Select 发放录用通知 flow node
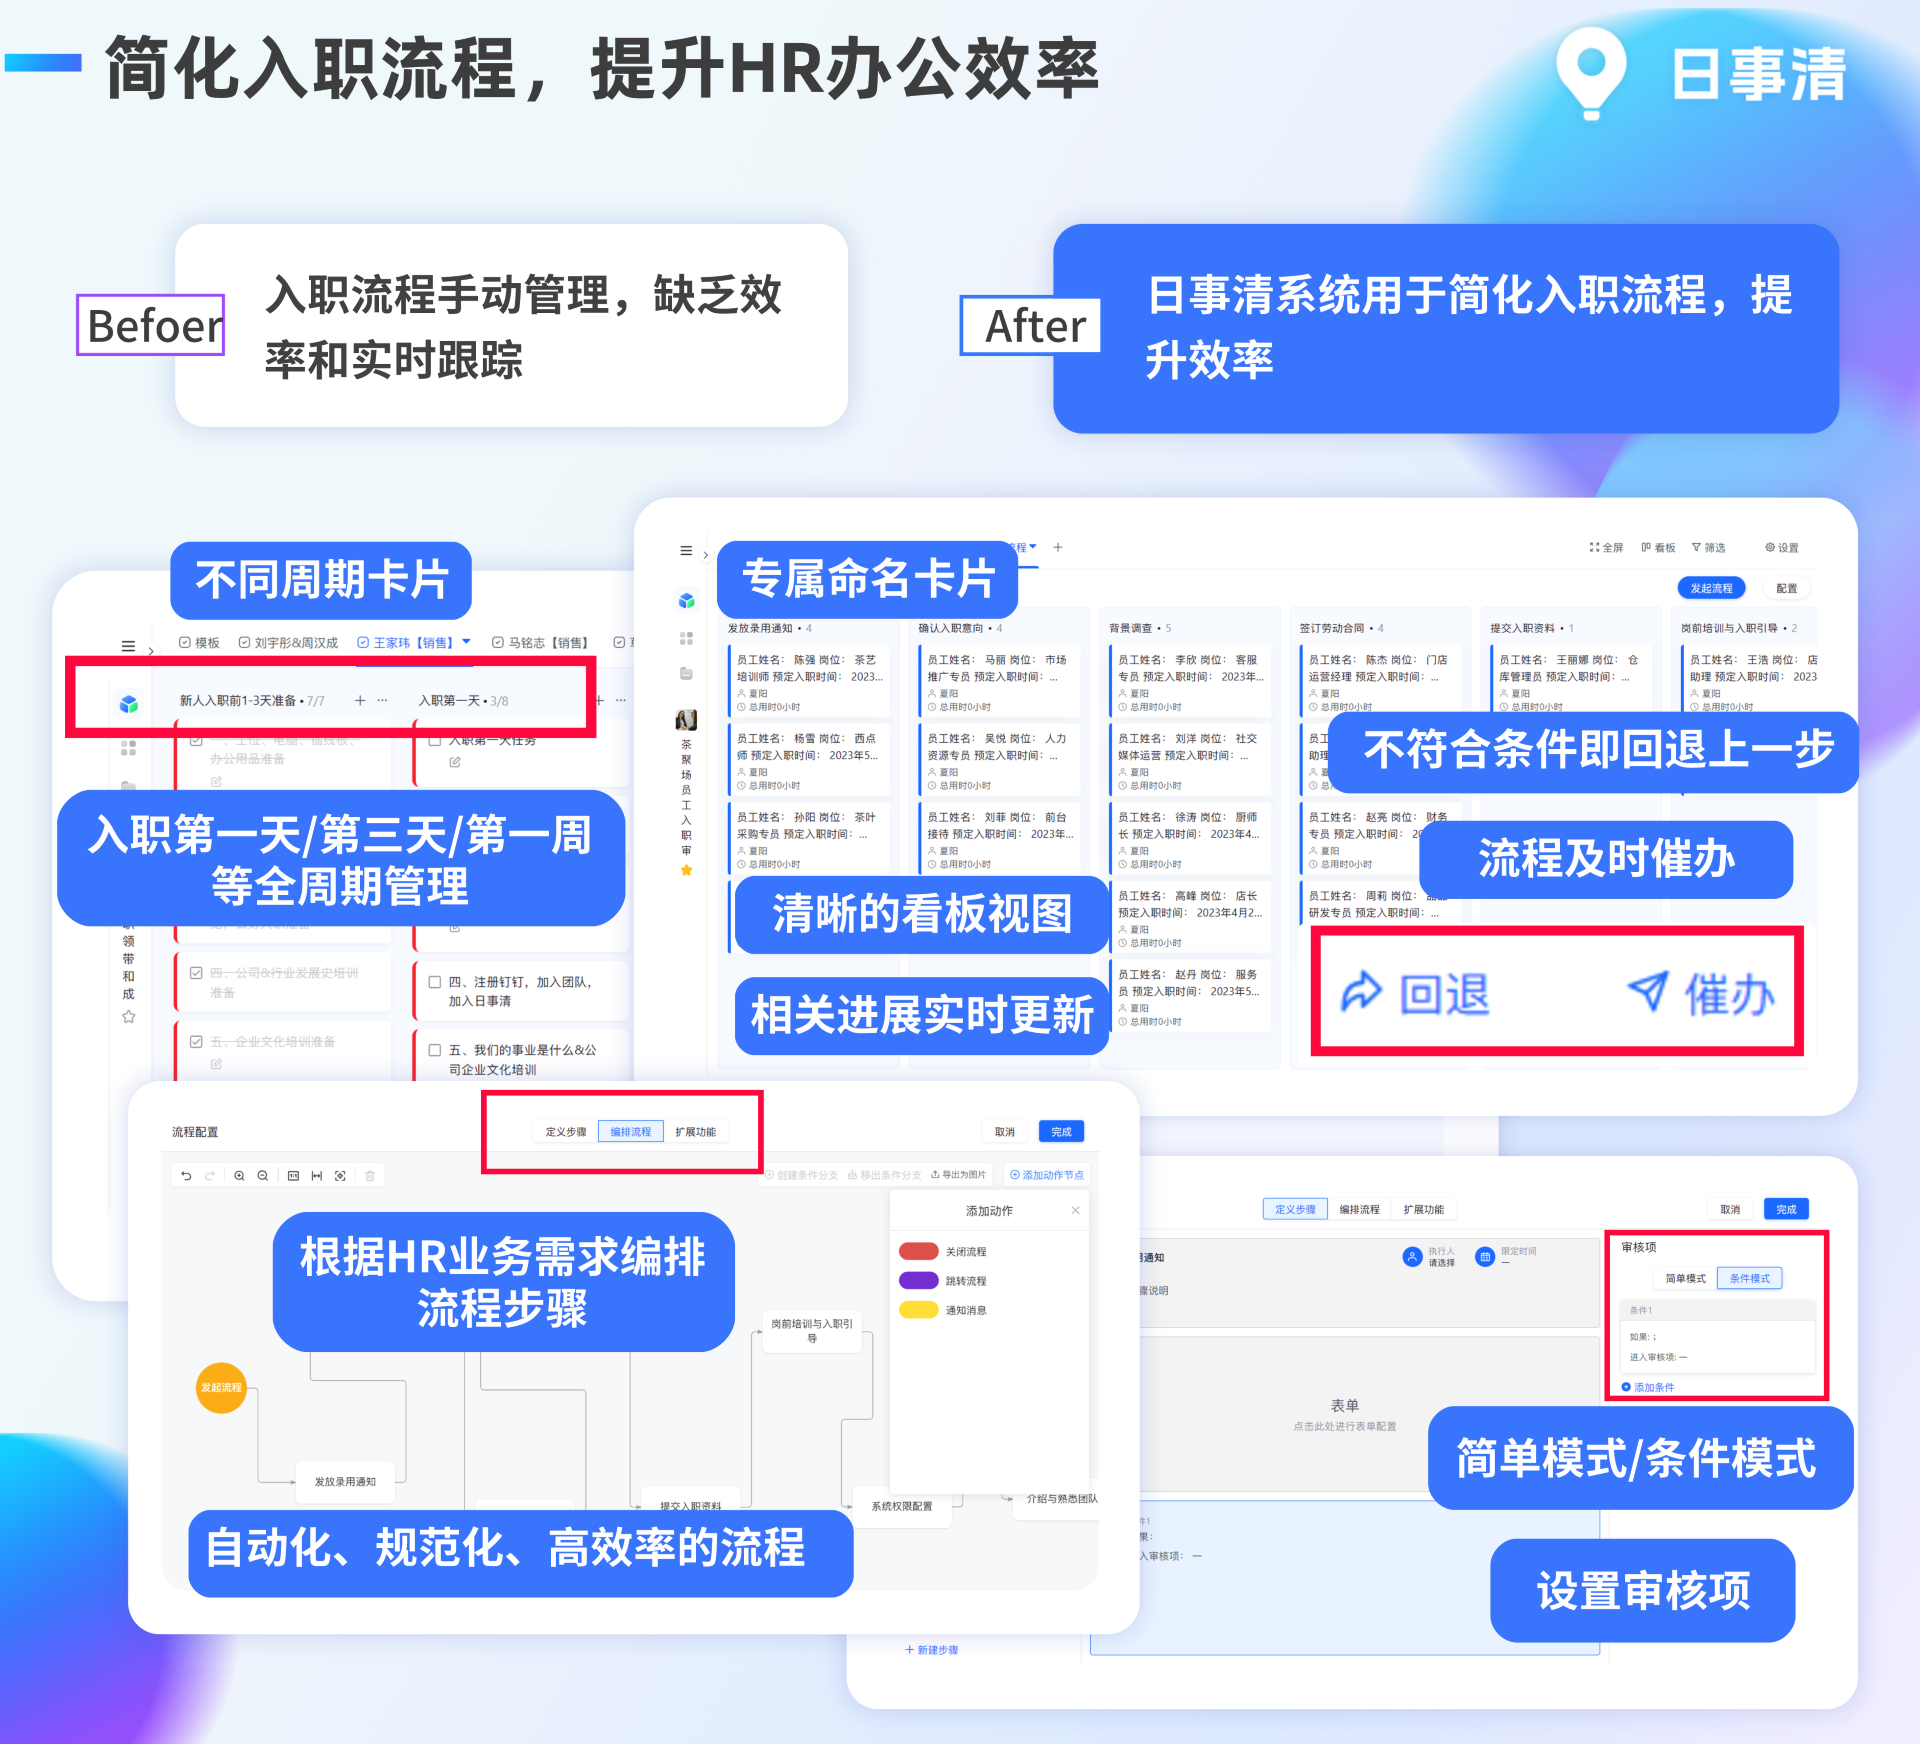Viewport: 1920px width, 1744px height. click(x=345, y=1482)
